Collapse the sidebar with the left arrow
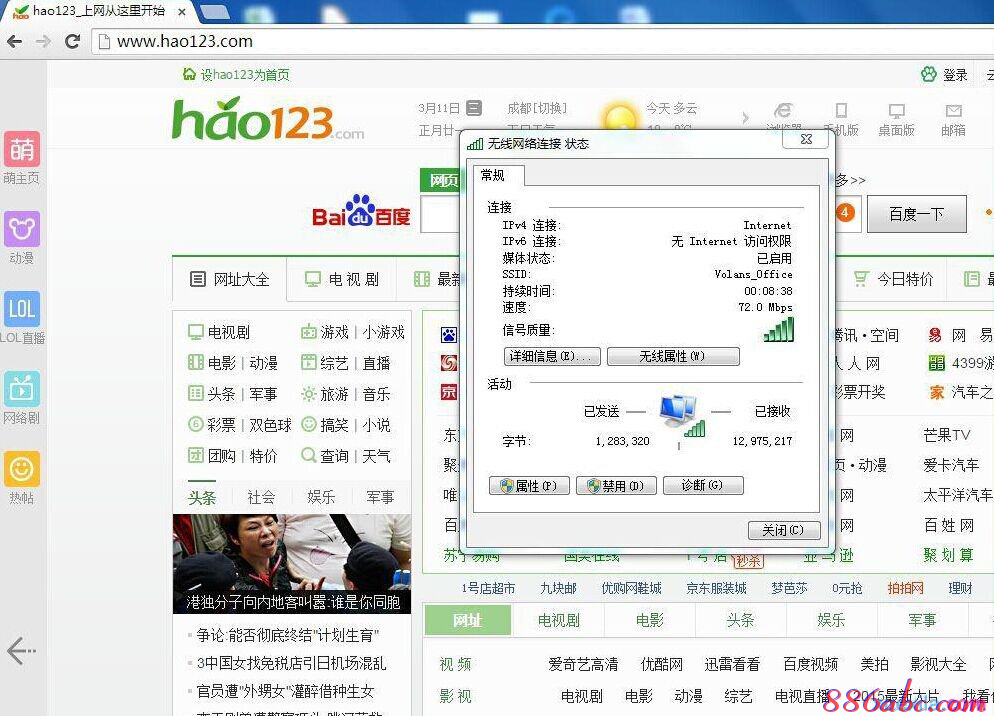The image size is (994, 716). click(22, 651)
